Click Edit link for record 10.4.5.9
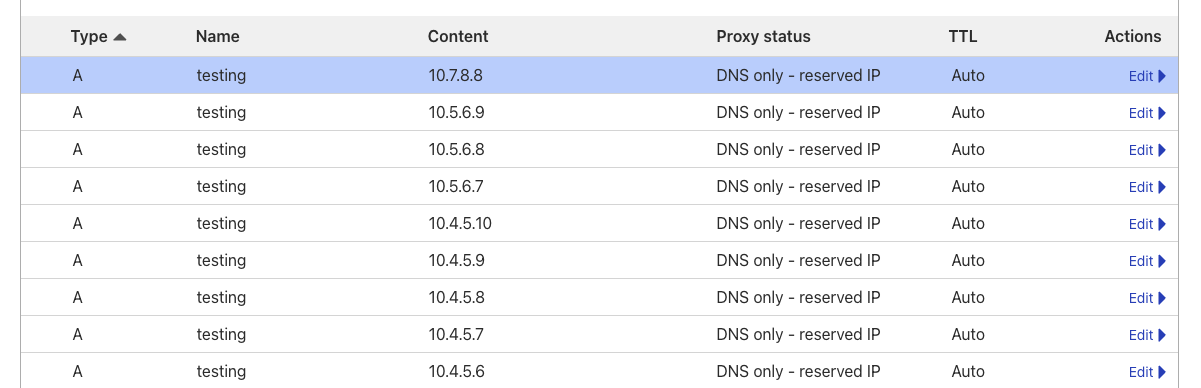This screenshot has height=388, width=1201. click(x=1141, y=261)
